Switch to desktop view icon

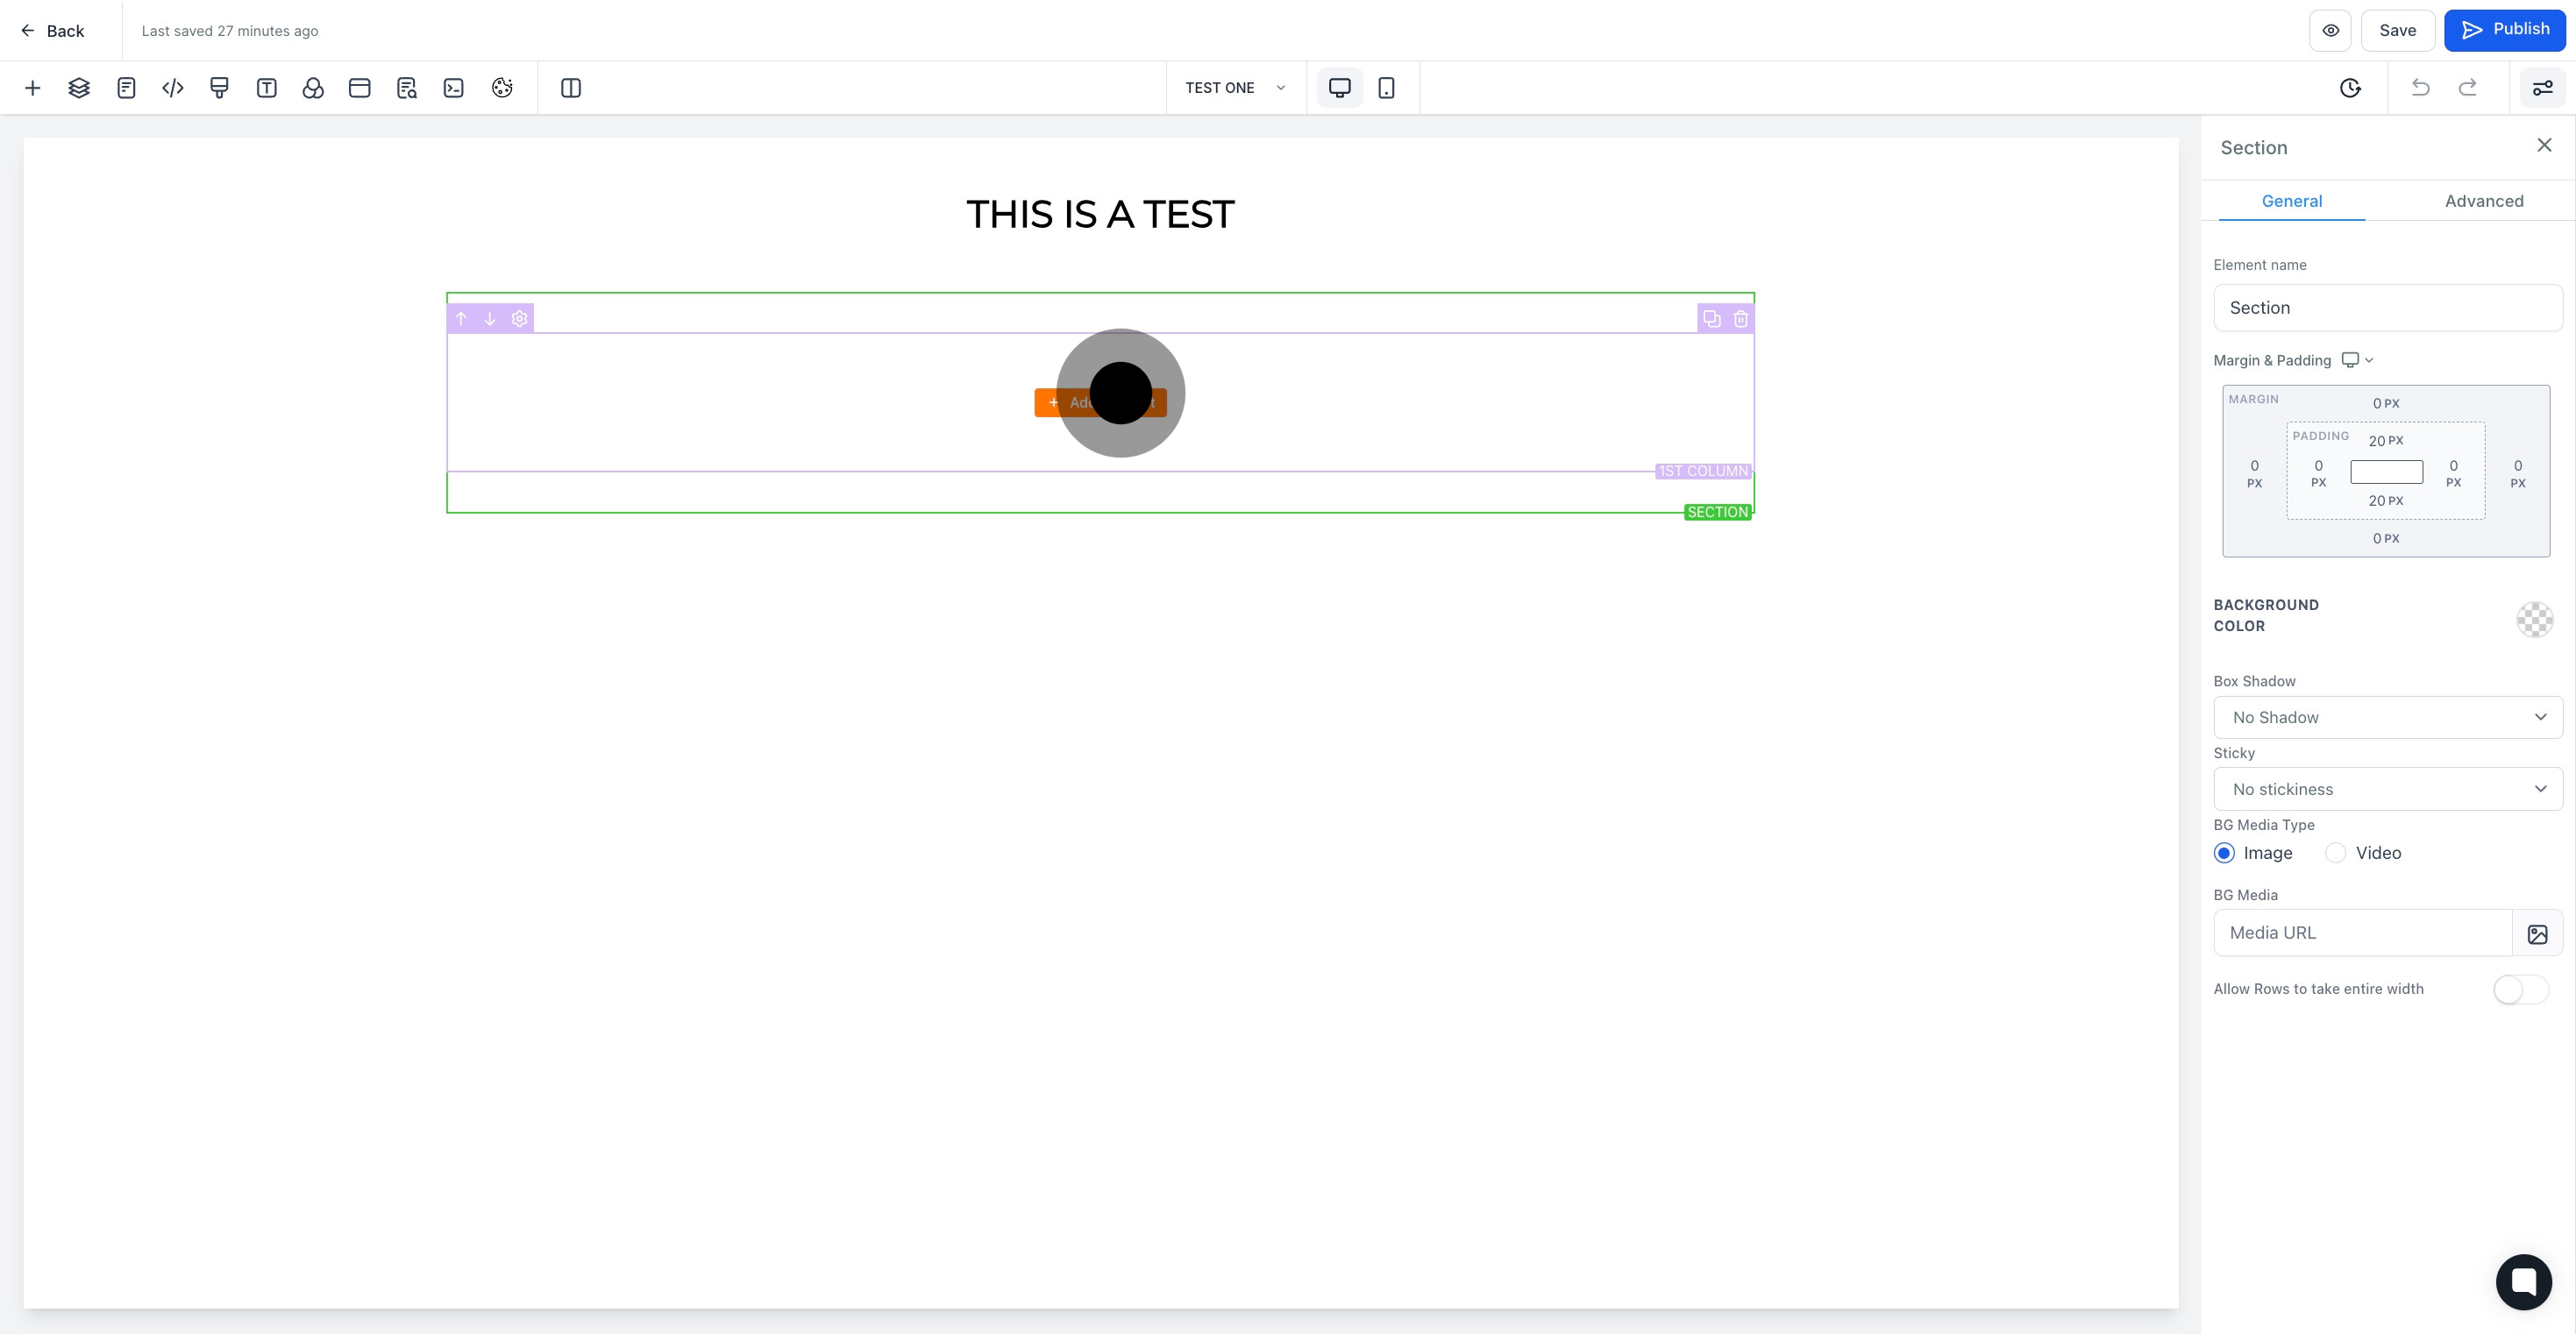[1339, 88]
